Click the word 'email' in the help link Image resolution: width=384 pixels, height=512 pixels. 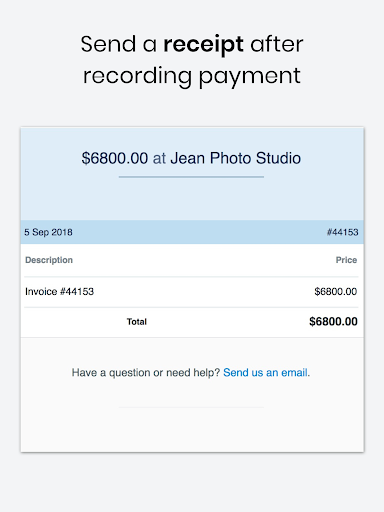click(x=294, y=372)
